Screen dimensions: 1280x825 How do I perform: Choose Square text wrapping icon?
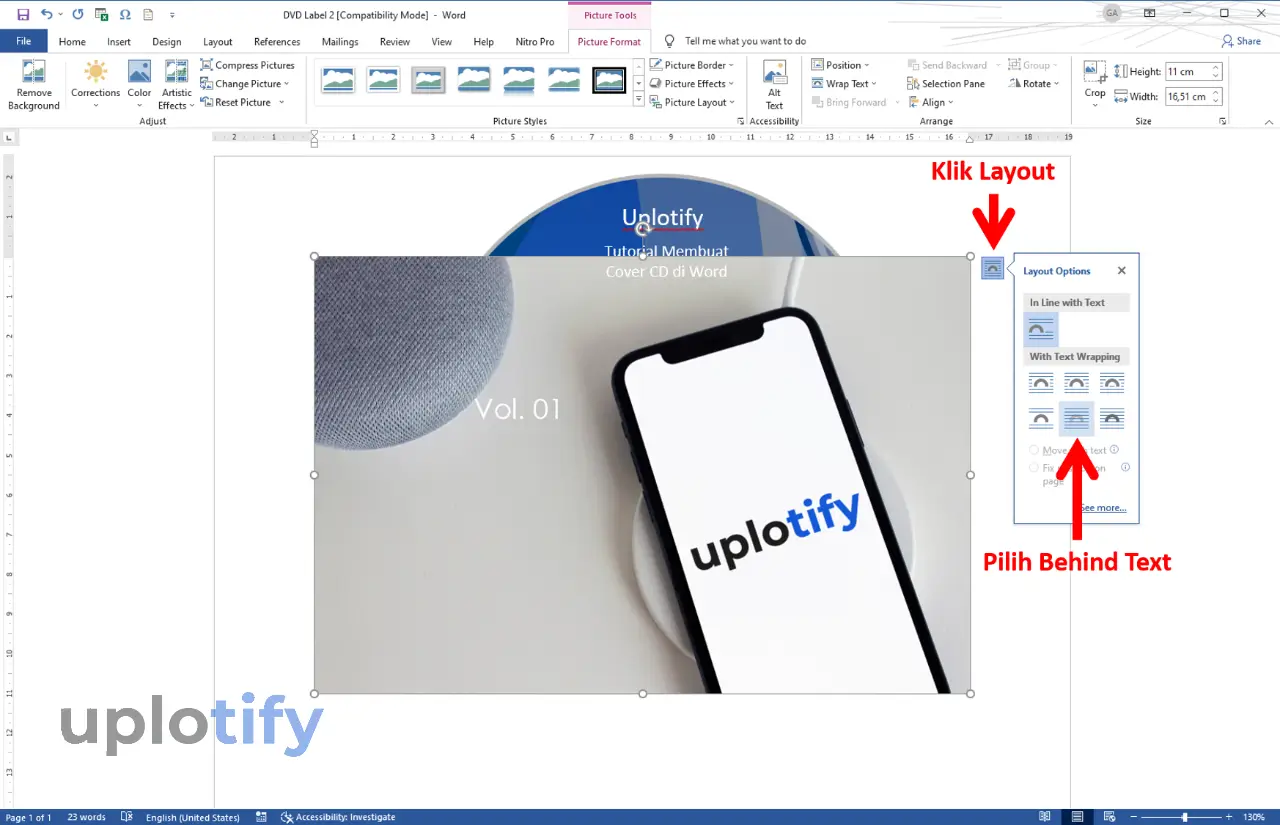tap(1041, 383)
